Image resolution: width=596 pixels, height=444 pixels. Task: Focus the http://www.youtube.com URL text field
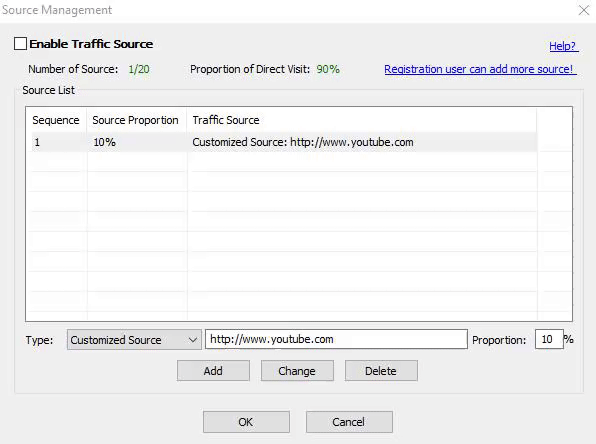pyautogui.click(x=336, y=339)
